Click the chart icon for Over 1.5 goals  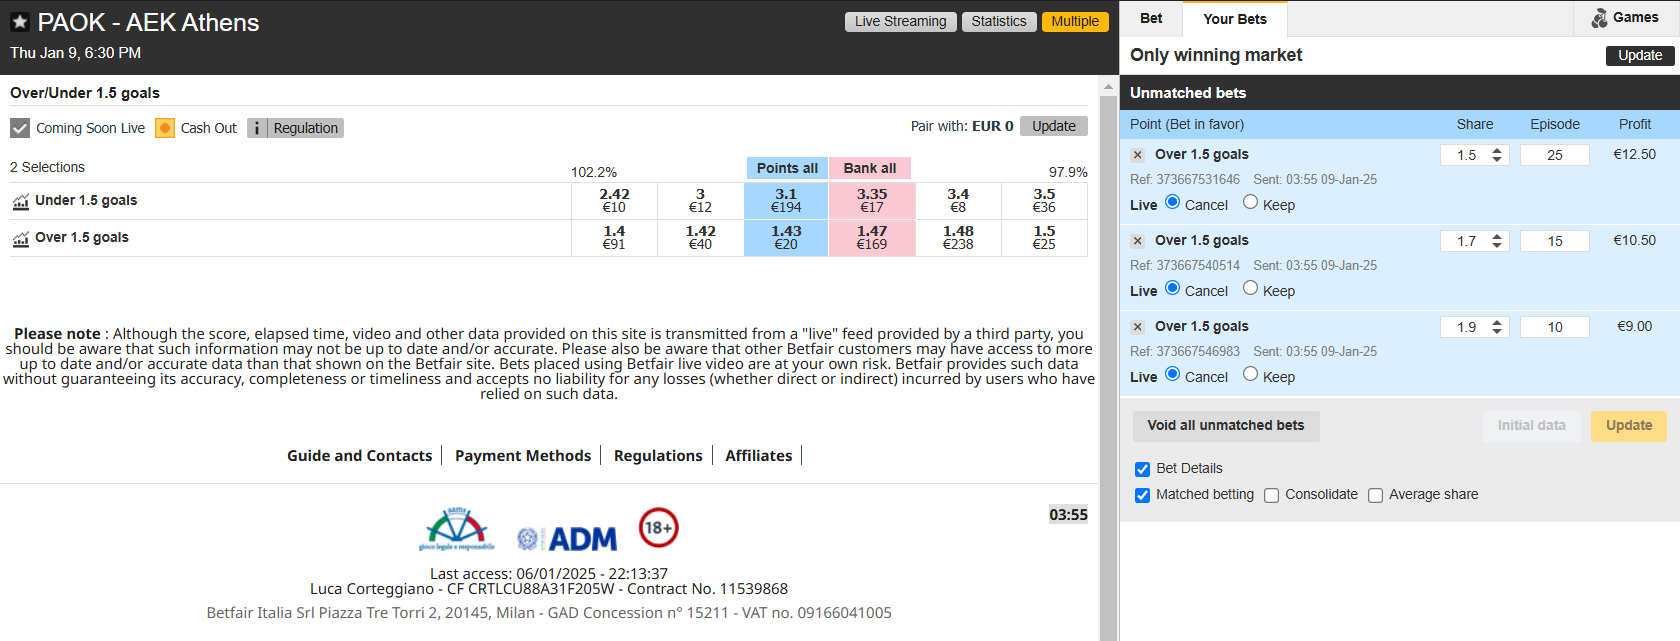(21, 238)
